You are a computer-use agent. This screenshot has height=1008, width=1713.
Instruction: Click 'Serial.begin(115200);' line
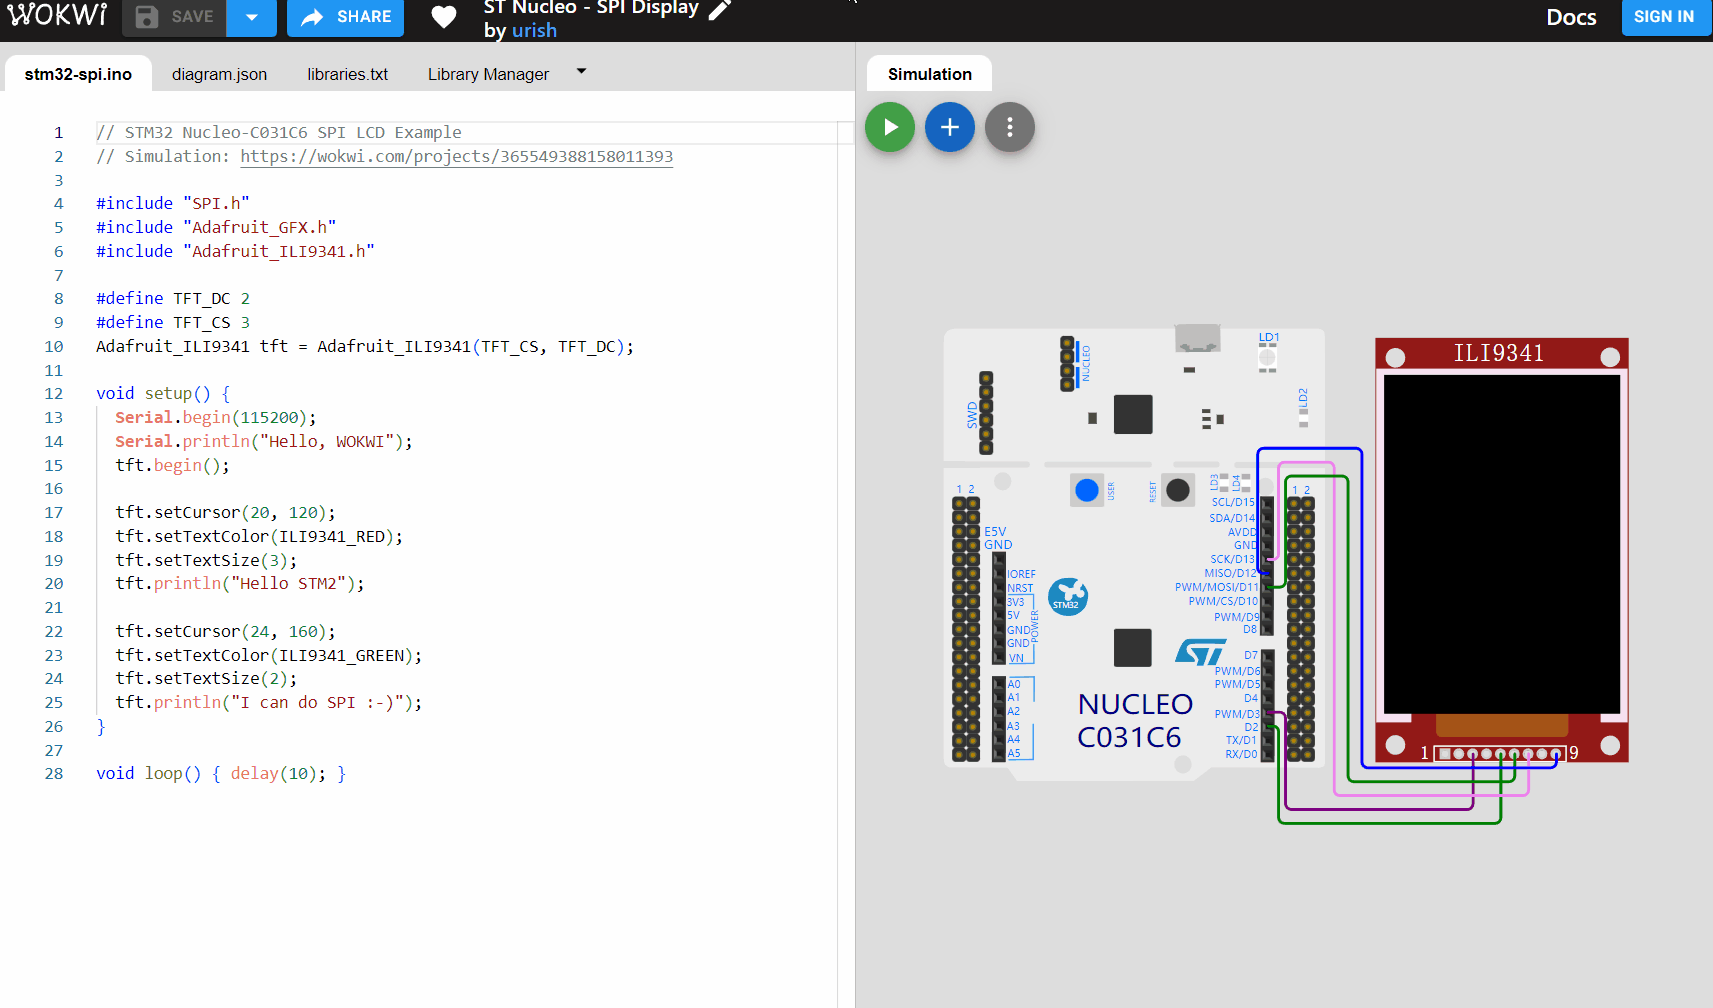tap(216, 418)
